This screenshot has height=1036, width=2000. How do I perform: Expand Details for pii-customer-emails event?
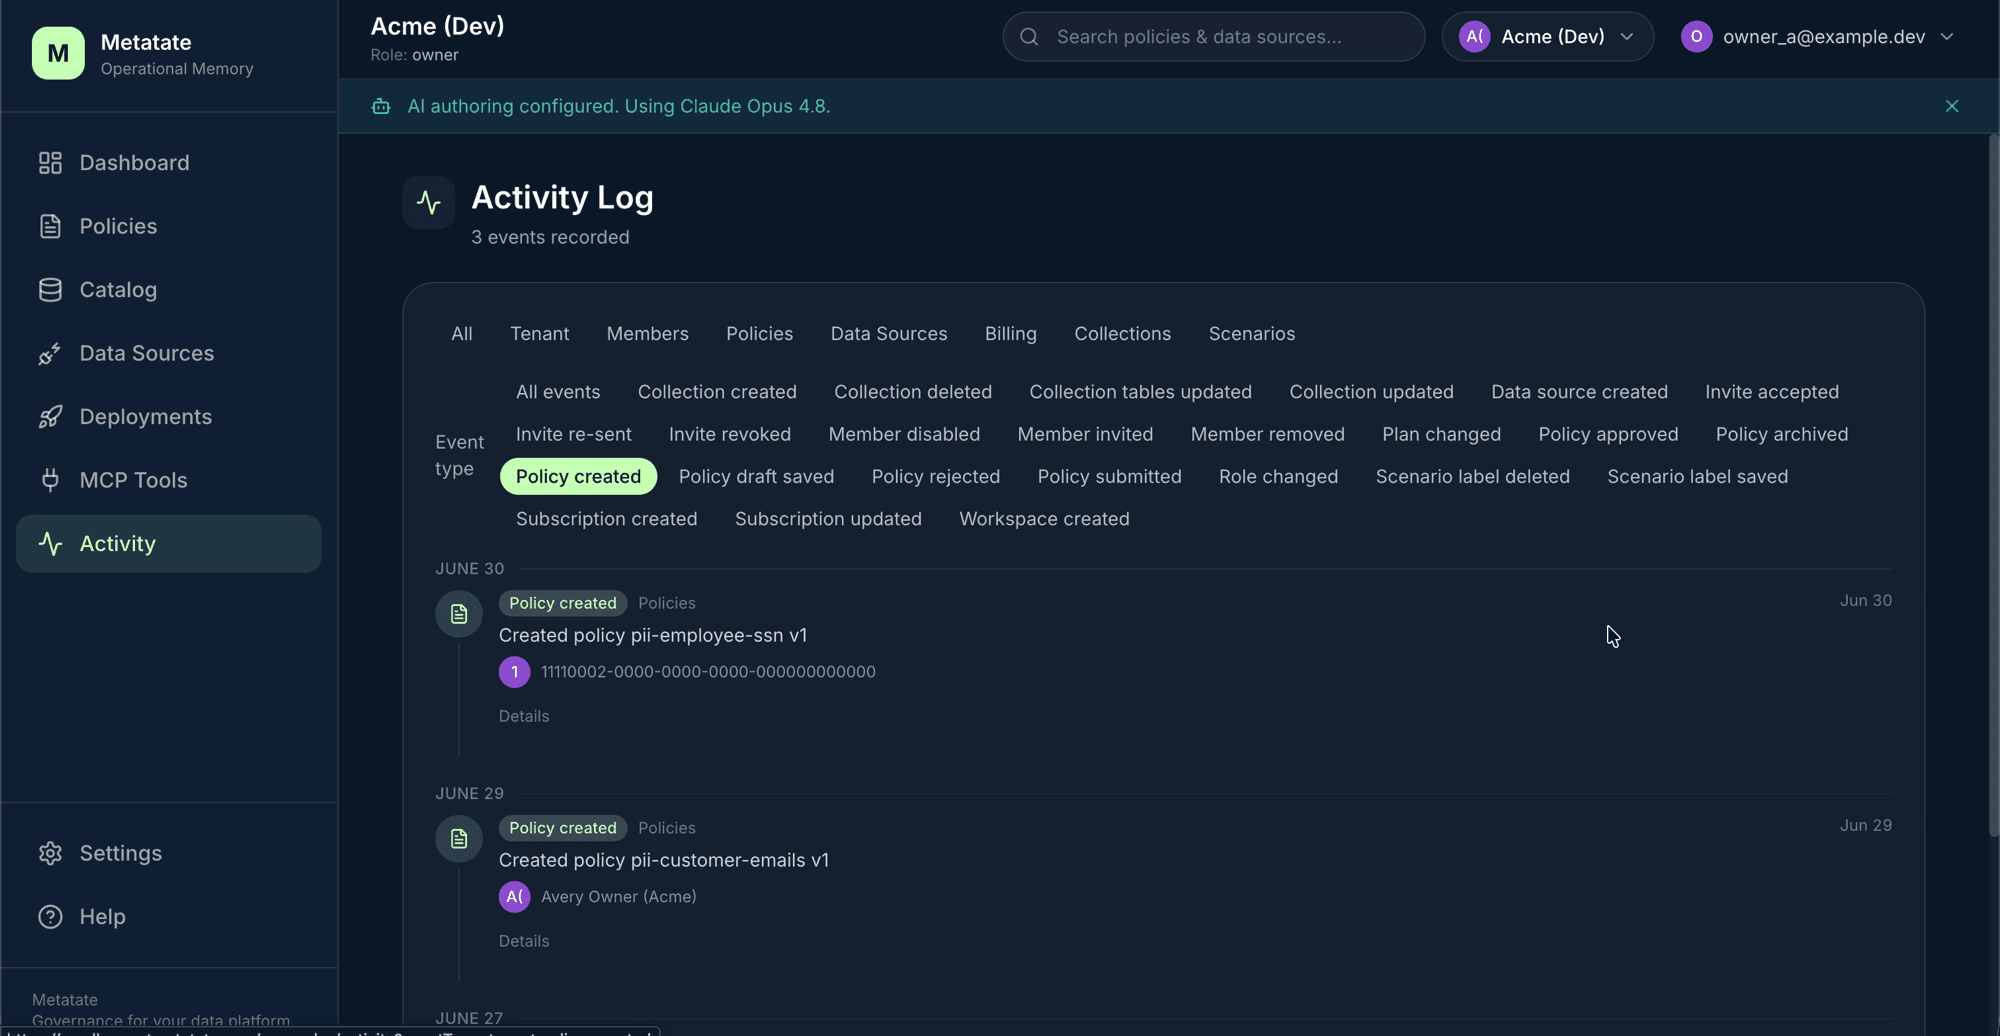click(x=524, y=942)
